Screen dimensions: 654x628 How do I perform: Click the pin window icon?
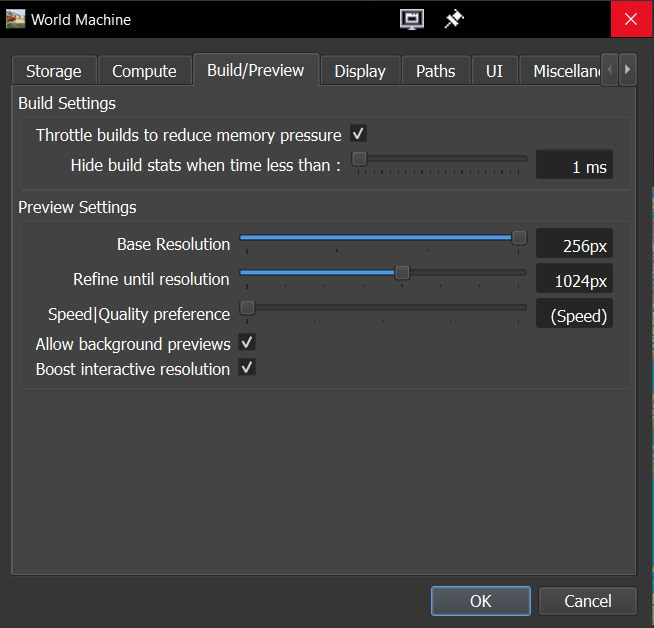coord(454,19)
